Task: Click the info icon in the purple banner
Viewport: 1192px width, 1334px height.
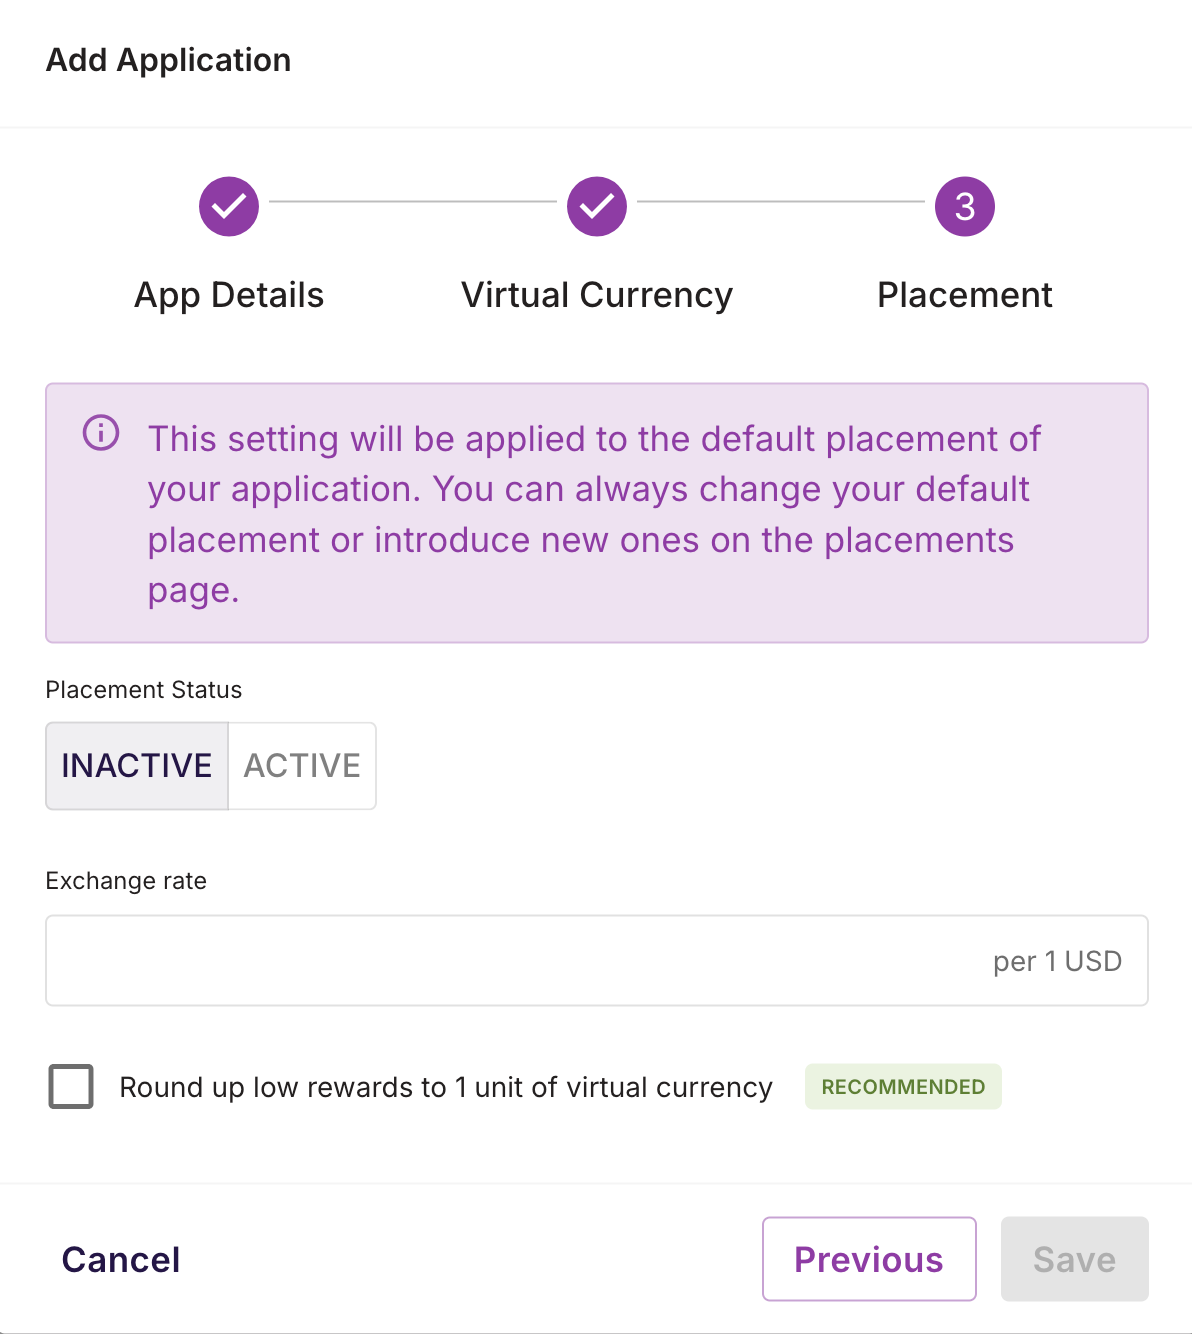Action: (101, 433)
